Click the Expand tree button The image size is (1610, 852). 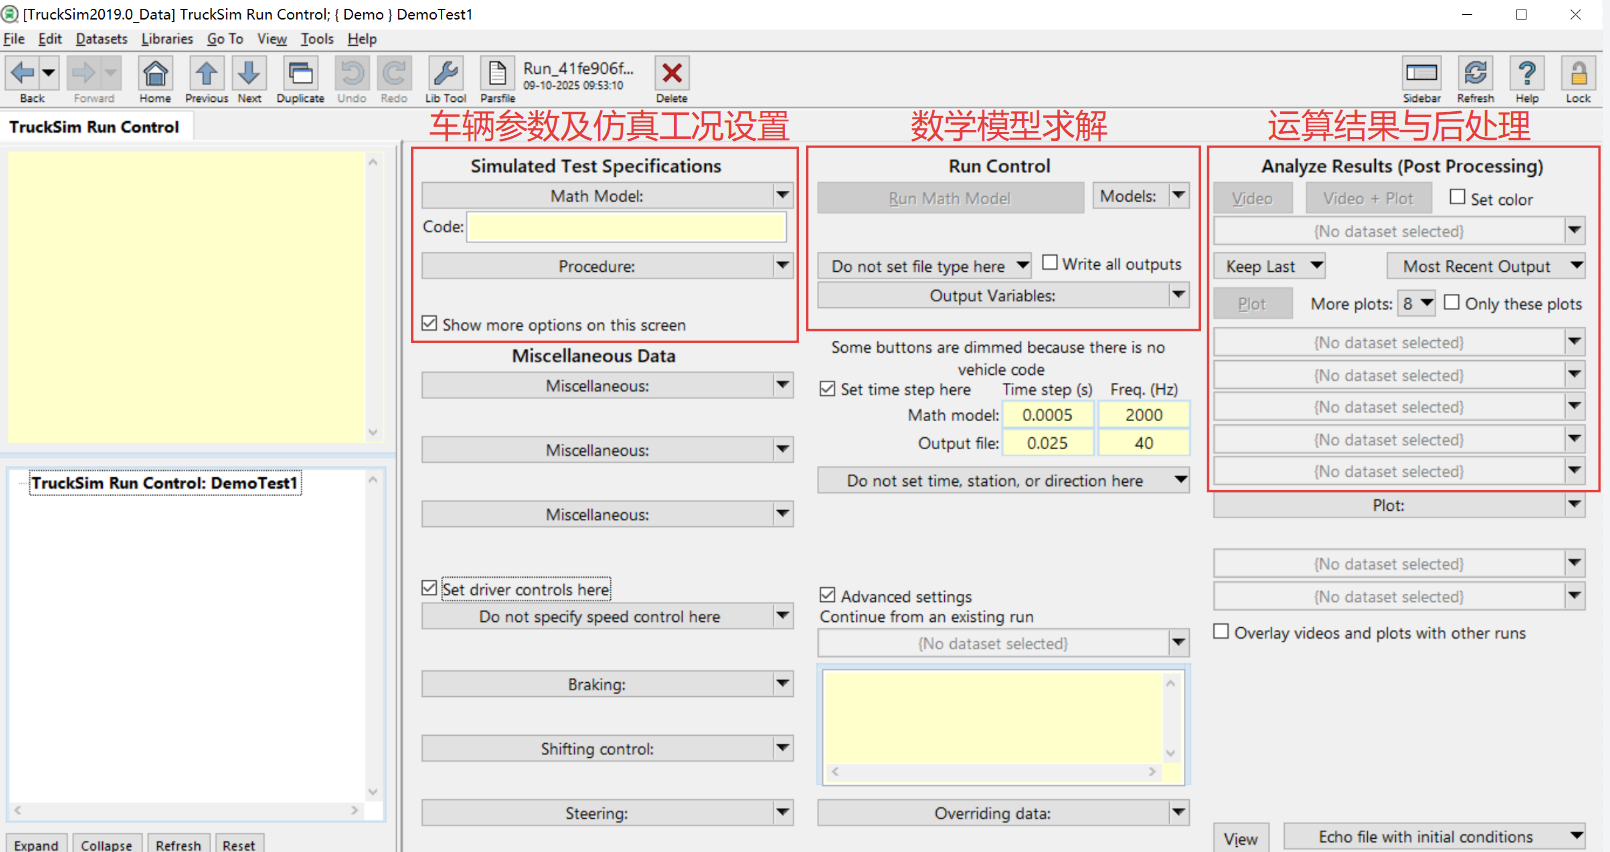tap(37, 845)
